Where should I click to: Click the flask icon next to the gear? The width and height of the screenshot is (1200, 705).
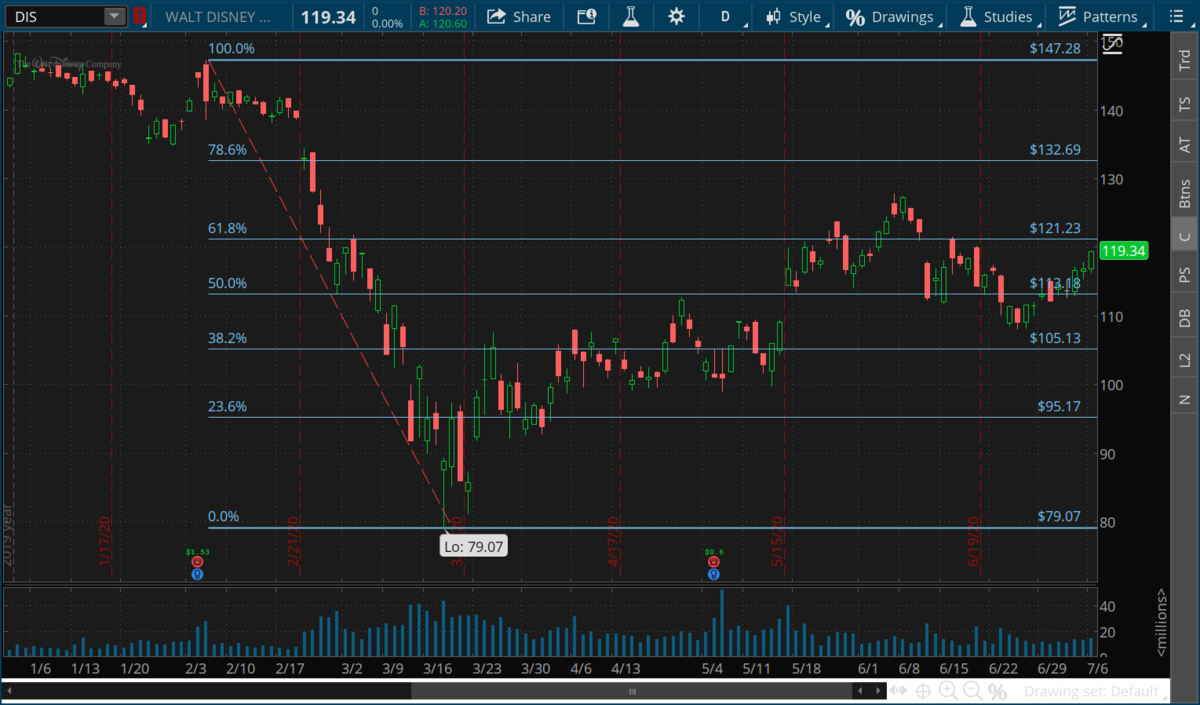(630, 16)
